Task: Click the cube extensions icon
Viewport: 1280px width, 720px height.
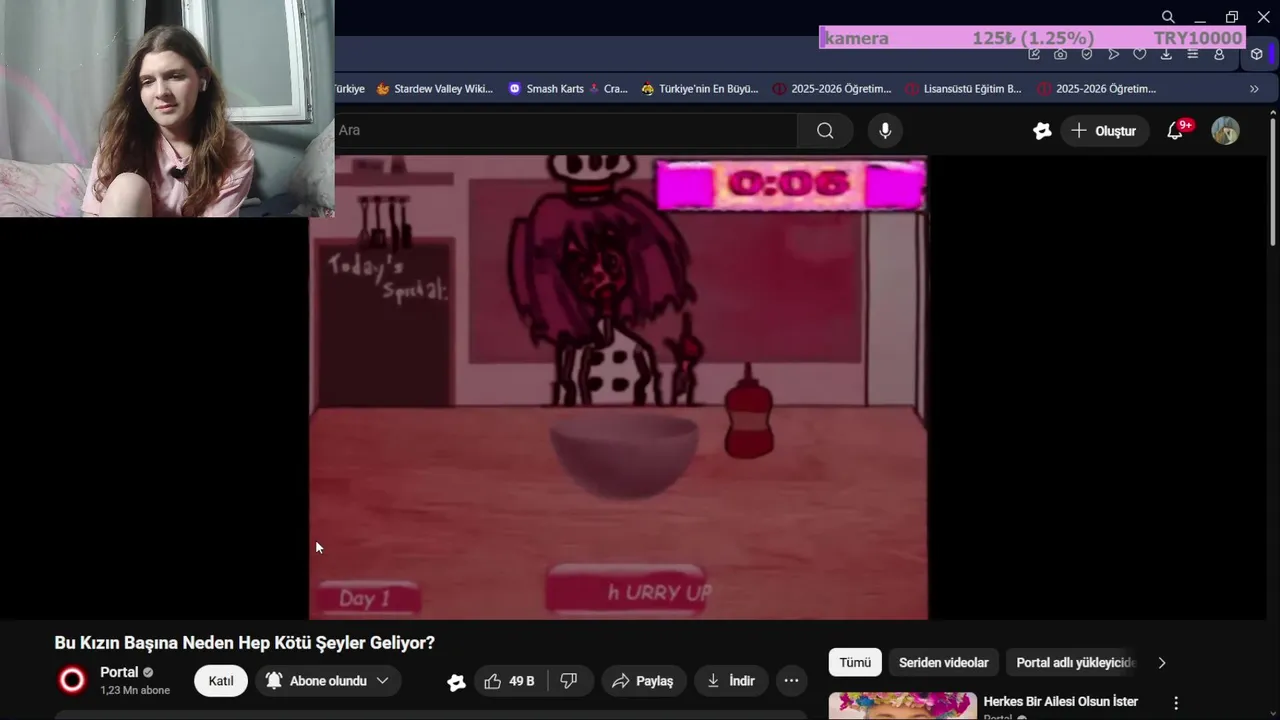Action: (x=1257, y=54)
